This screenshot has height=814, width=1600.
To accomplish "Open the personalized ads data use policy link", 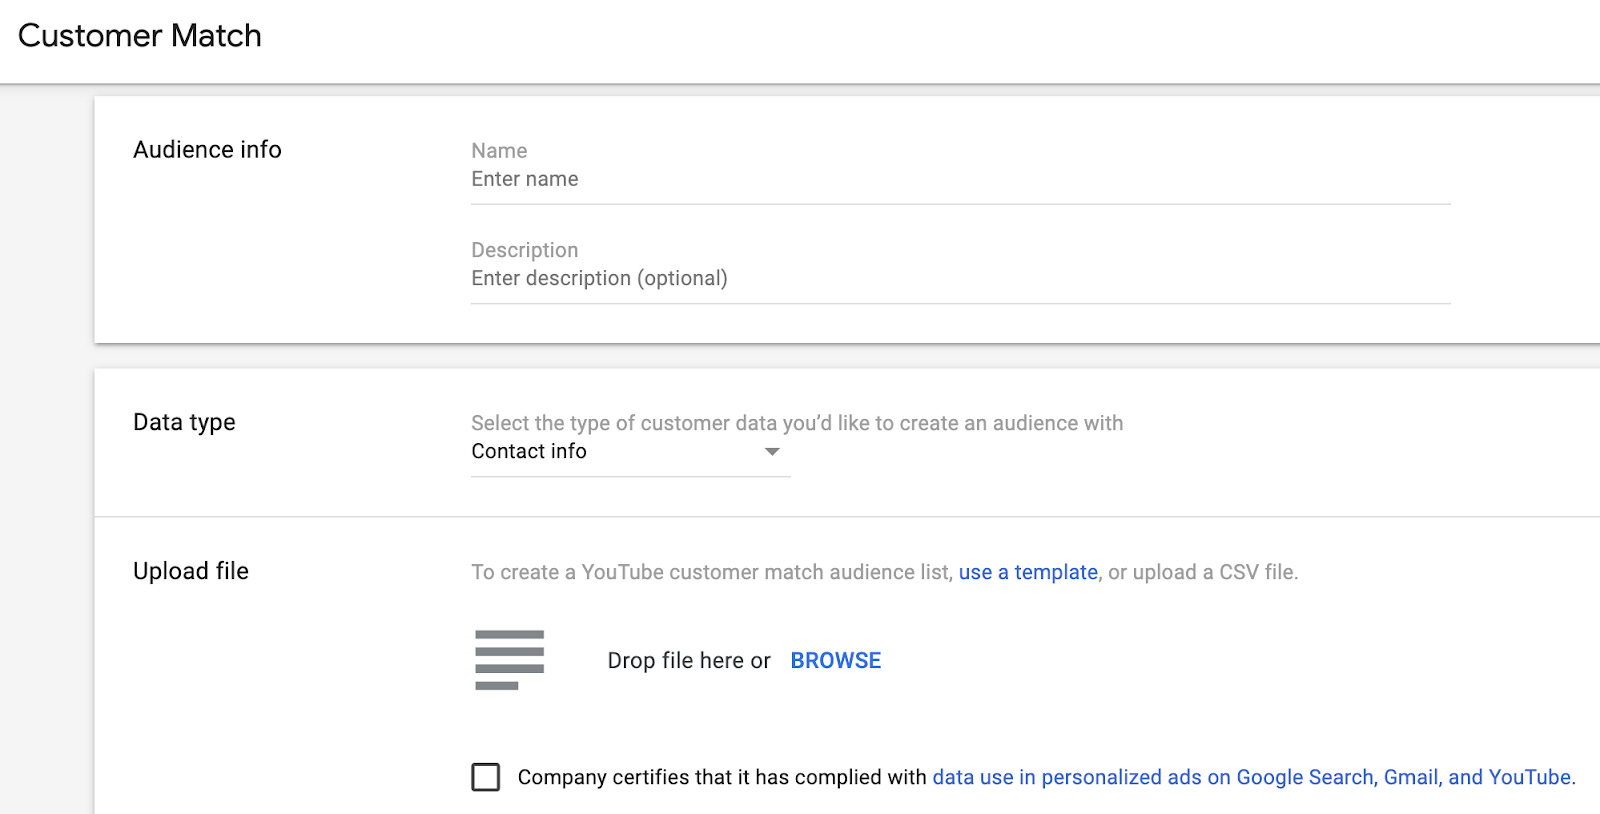I will pyautogui.click(x=1253, y=778).
